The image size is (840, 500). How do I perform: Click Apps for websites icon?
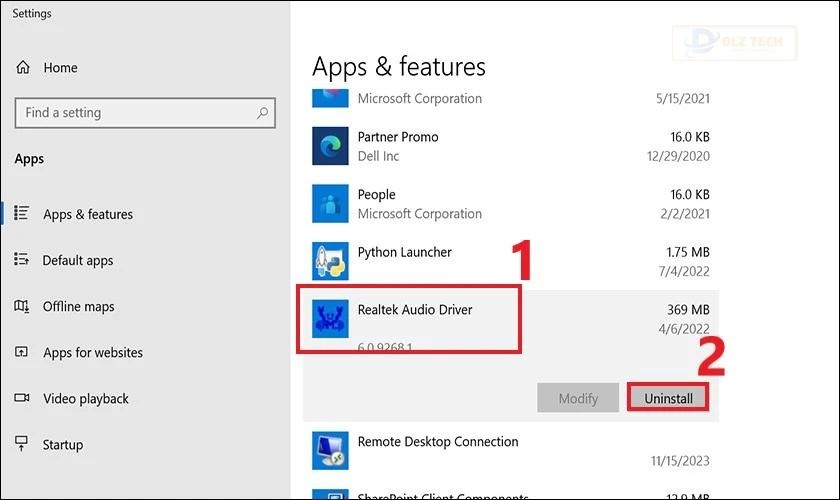pyautogui.click(x=21, y=352)
